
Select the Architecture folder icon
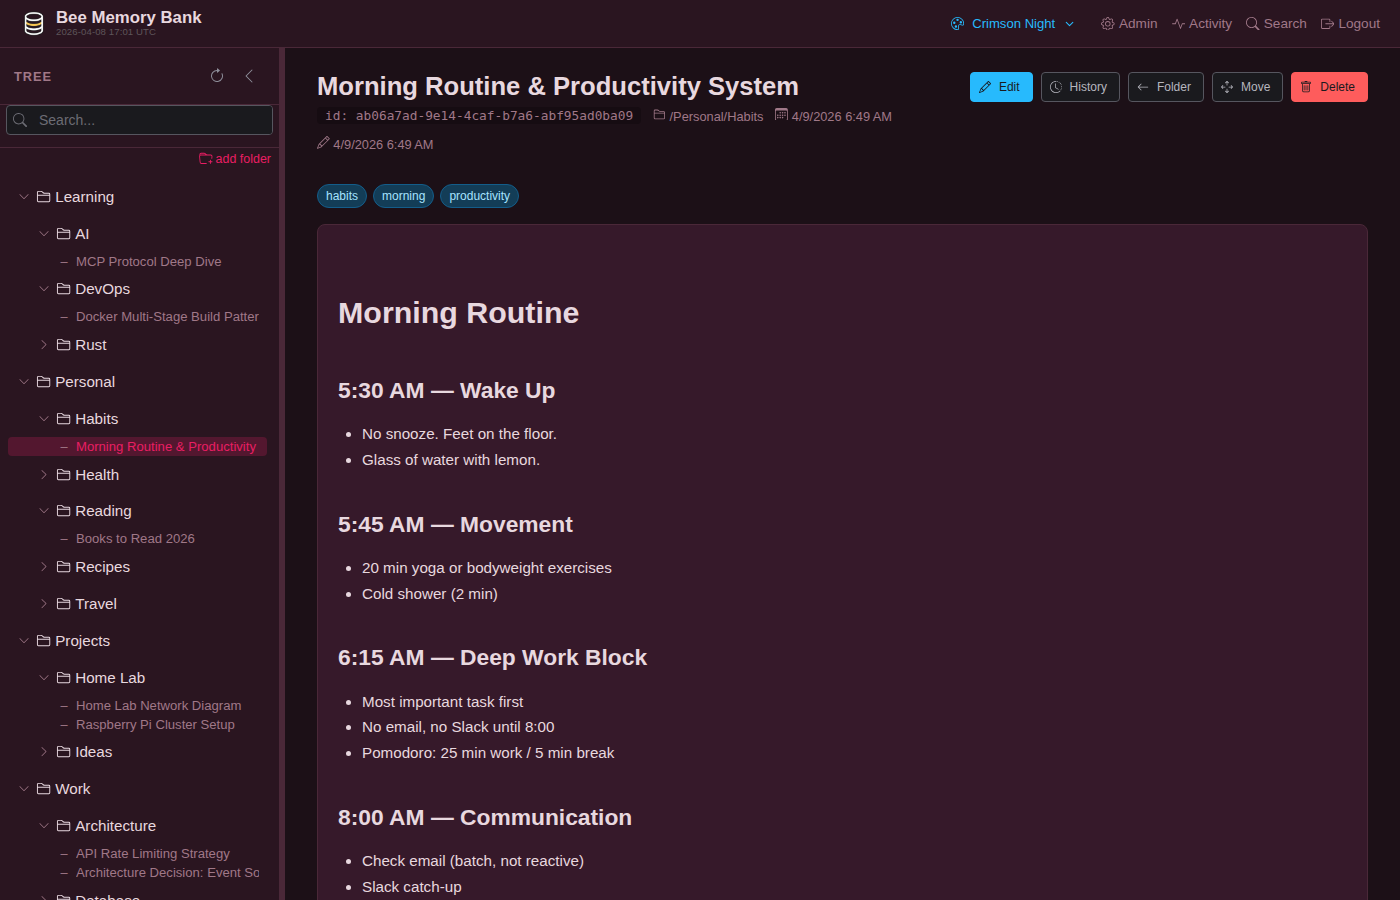point(64,826)
